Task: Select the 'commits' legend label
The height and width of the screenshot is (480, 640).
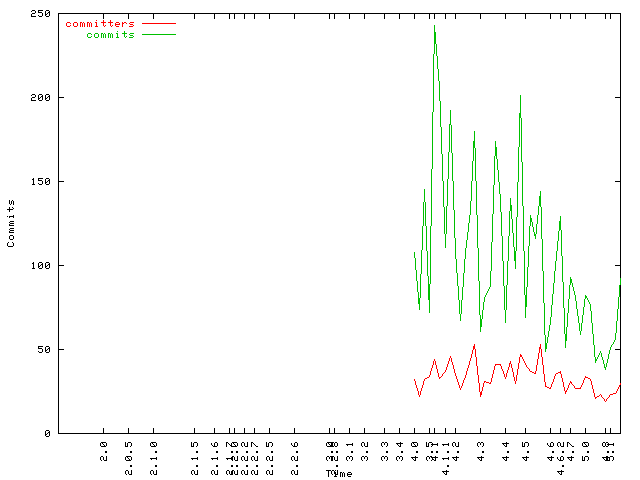Action: click(x=110, y=34)
